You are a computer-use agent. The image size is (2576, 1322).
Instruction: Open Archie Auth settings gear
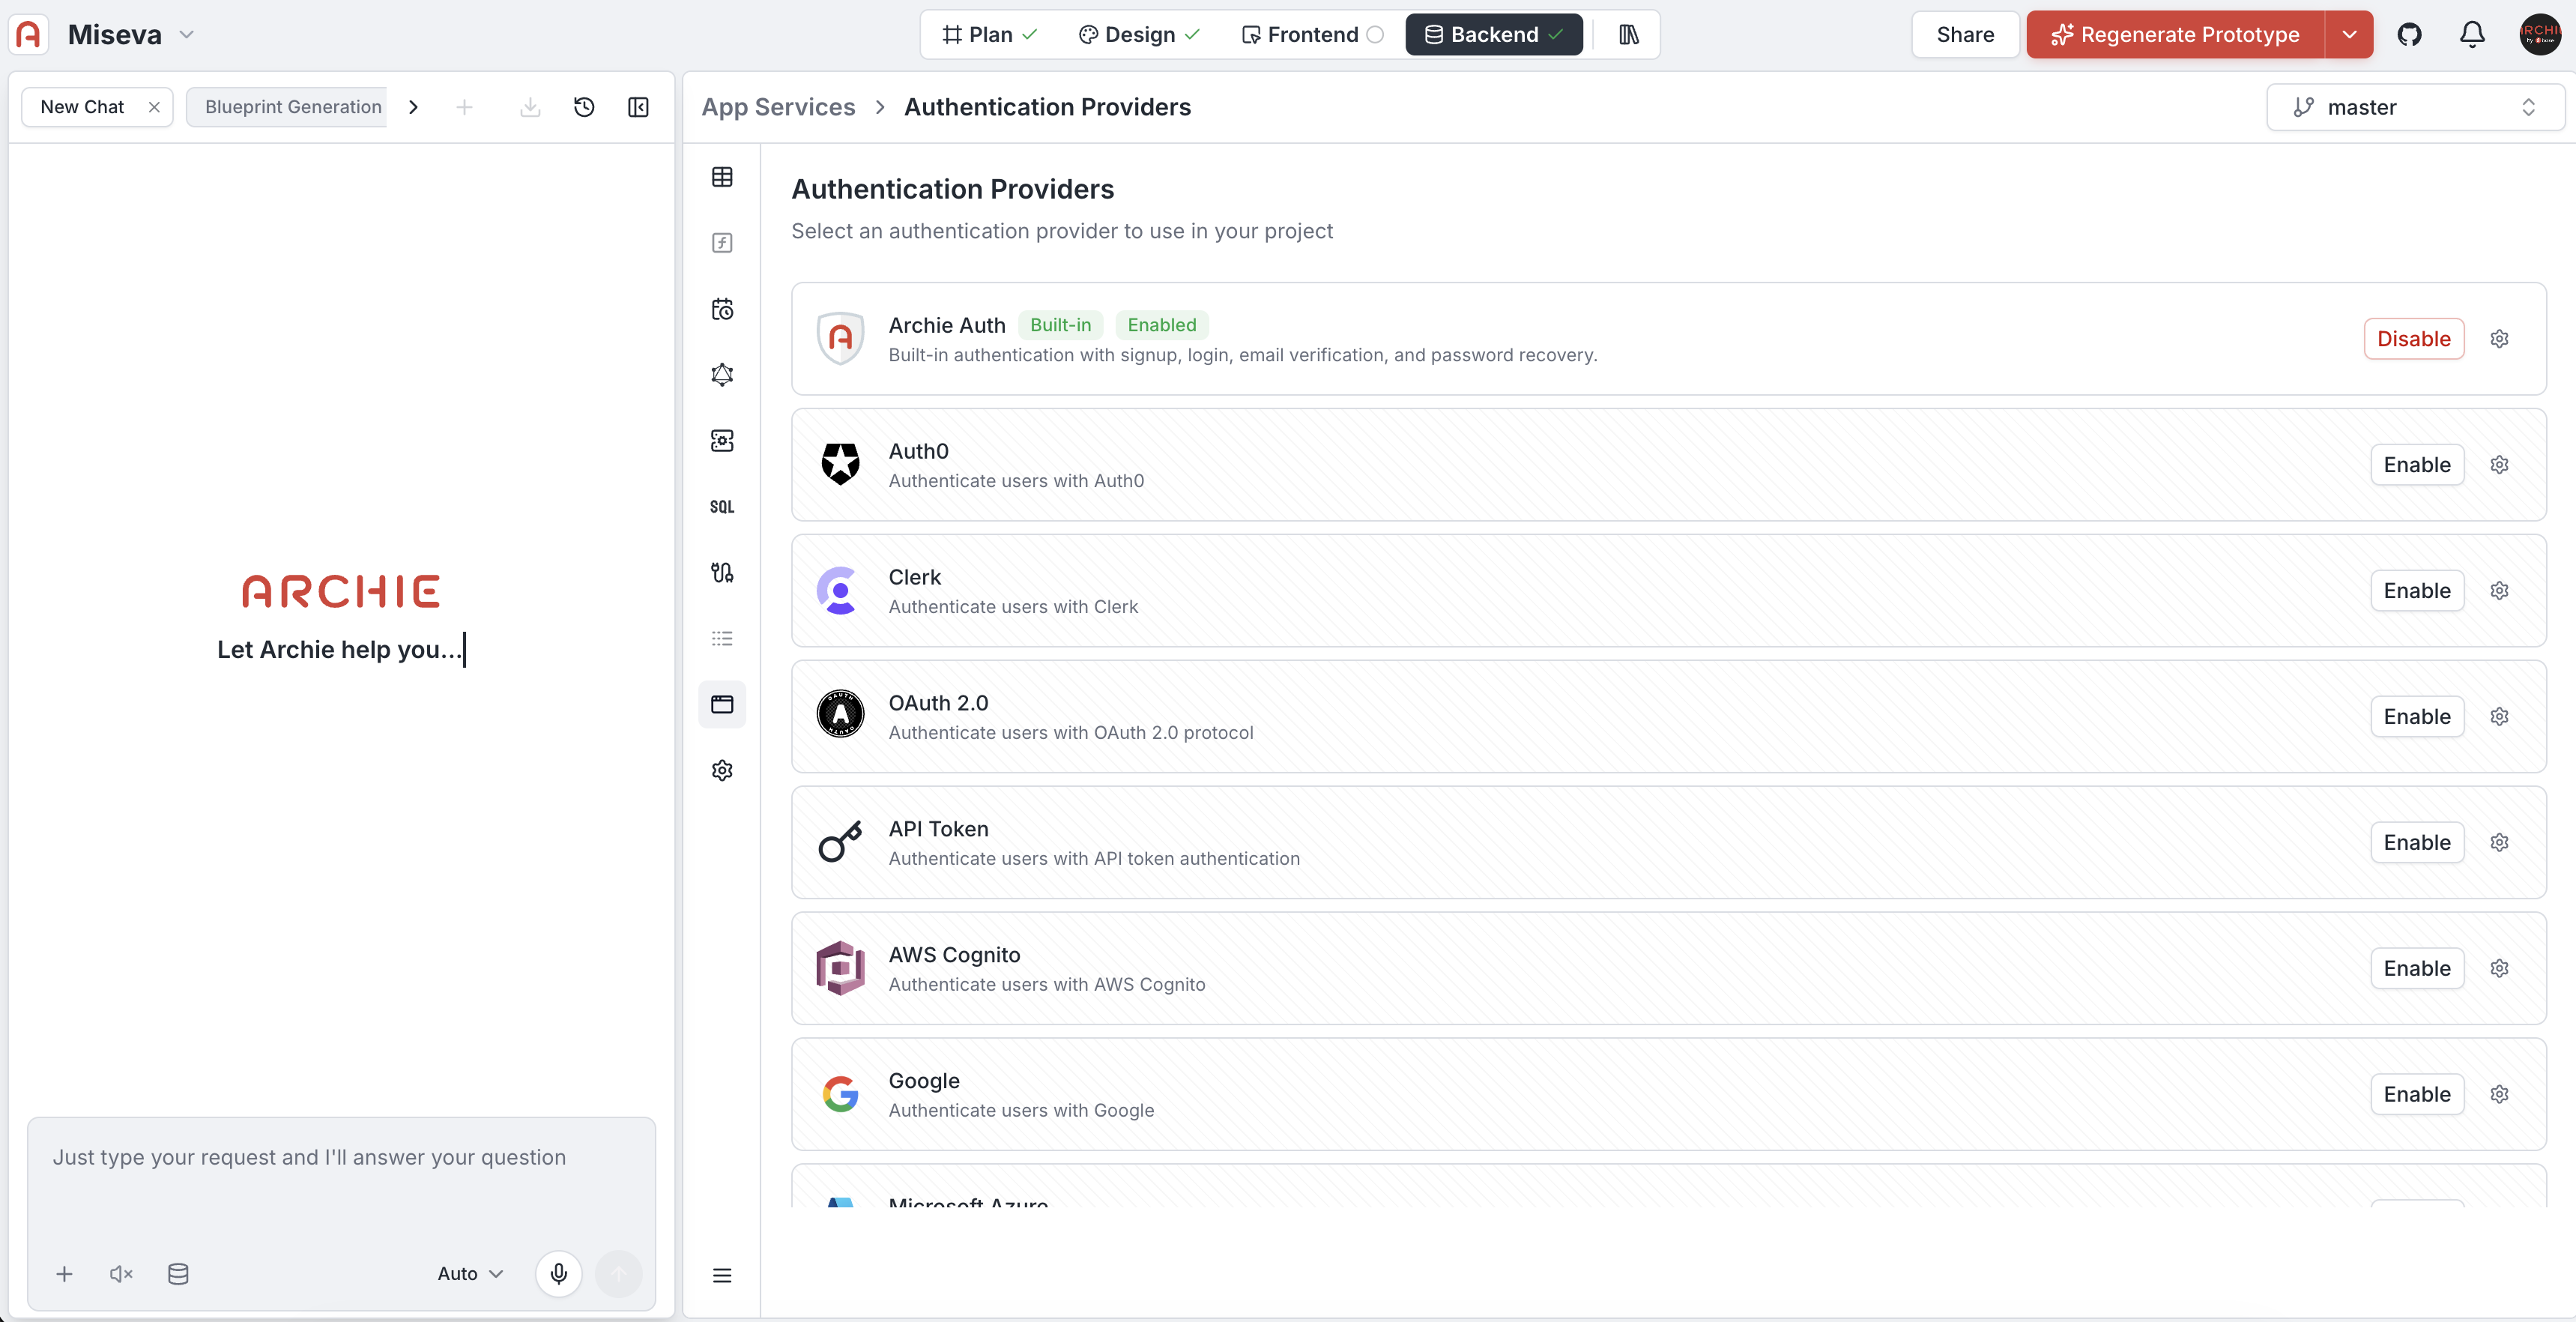[x=2499, y=339]
